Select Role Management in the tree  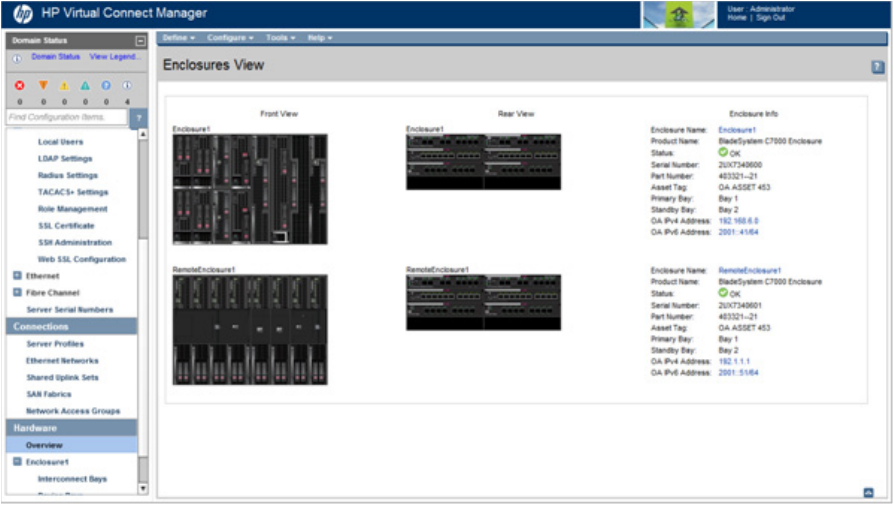click(x=72, y=209)
